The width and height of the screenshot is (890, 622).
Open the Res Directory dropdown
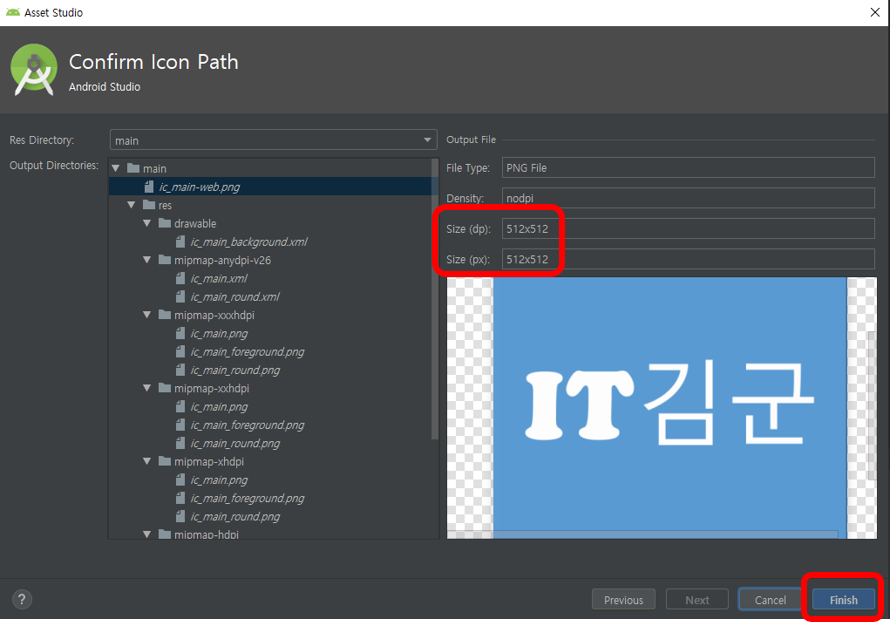[x=273, y=140]
